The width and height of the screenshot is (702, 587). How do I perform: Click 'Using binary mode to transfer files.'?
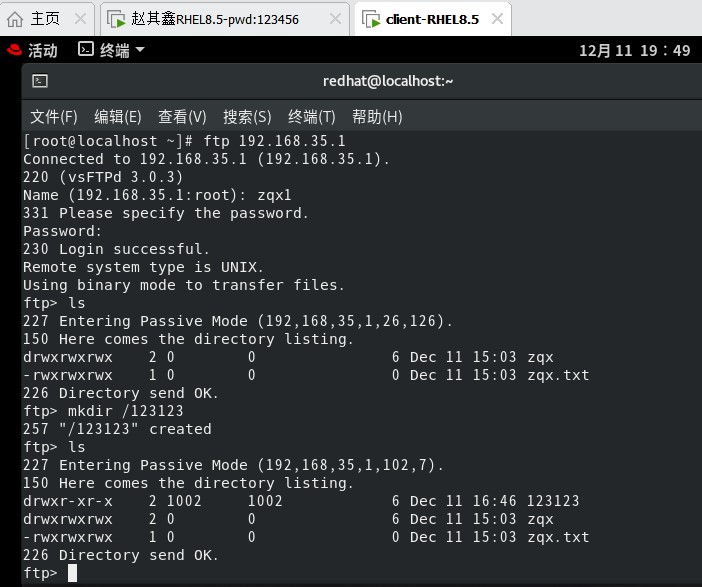(184, 285)
